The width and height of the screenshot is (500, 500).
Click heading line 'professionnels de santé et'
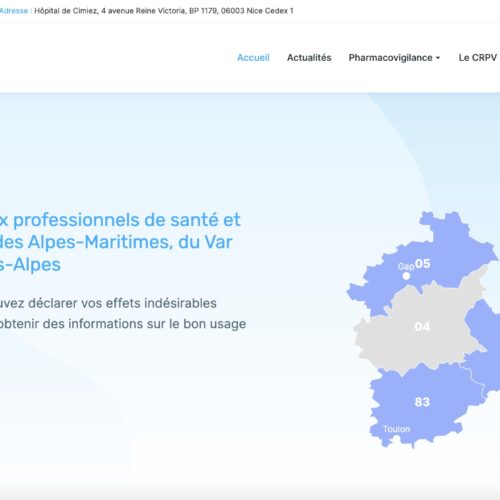click(x=127, y=220)
